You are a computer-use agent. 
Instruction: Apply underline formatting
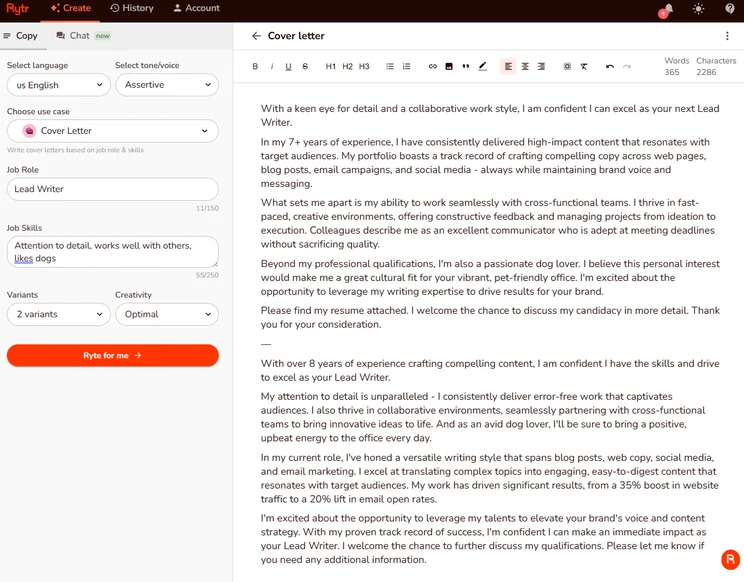point(288,66)
